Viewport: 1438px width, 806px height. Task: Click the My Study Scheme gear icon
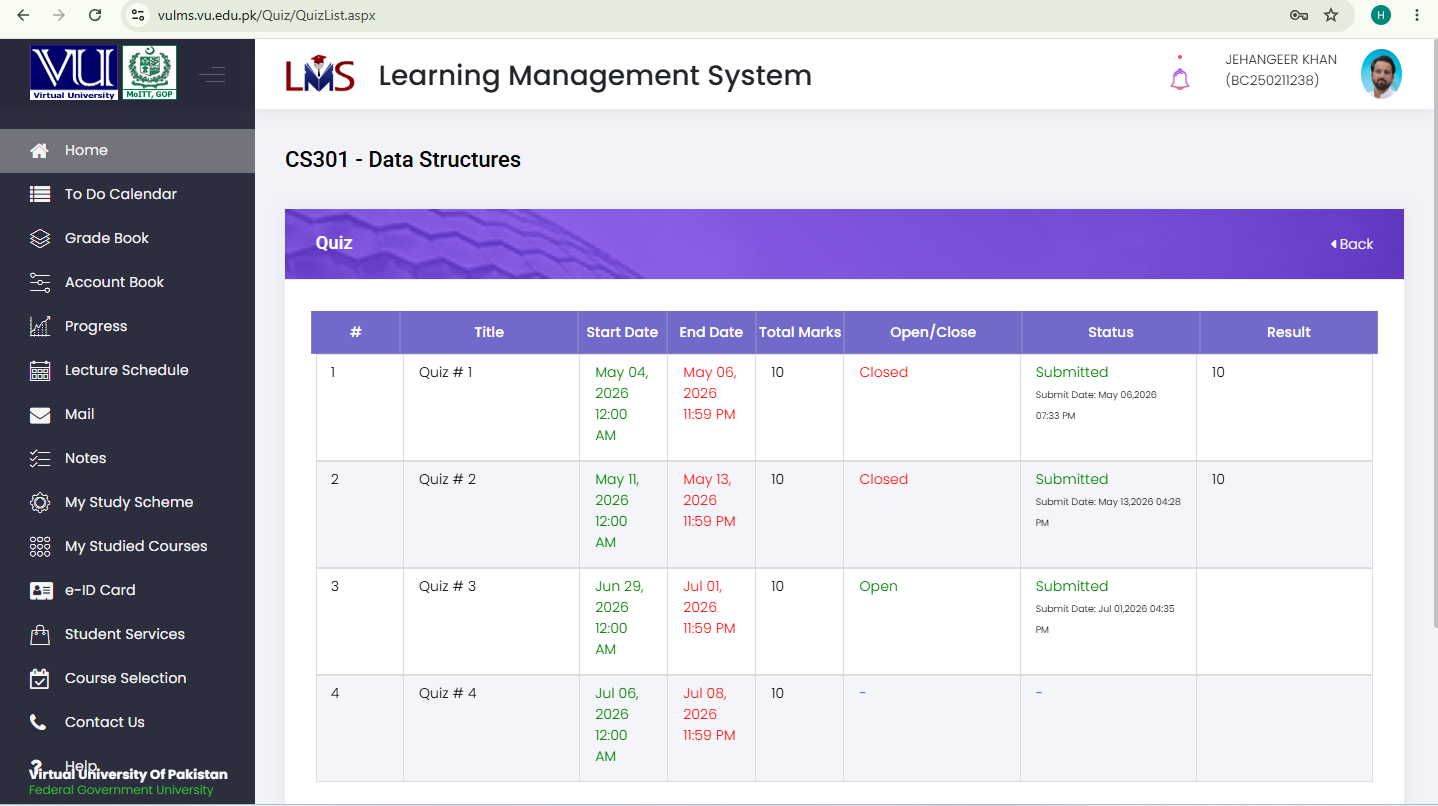click(x=39, y=503)
